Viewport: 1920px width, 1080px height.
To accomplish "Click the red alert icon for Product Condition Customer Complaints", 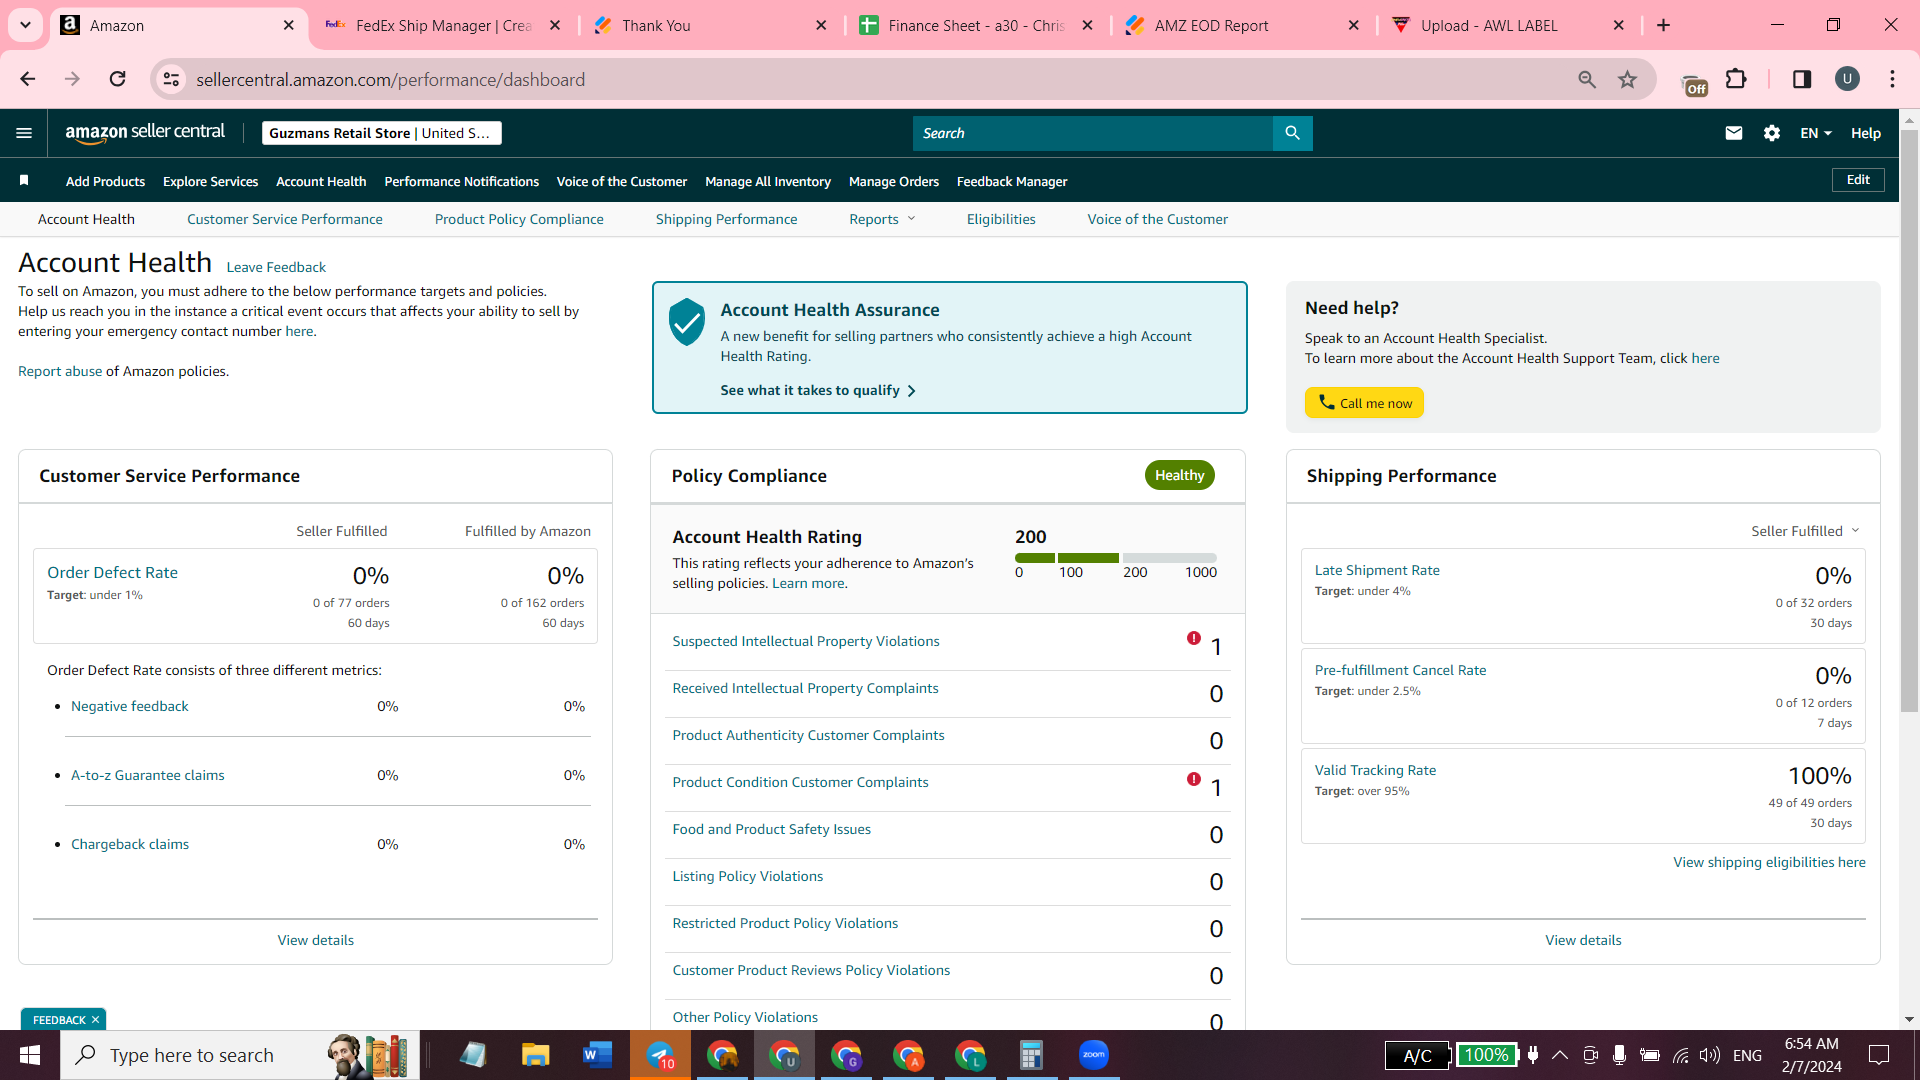I will click(1193, 779).
